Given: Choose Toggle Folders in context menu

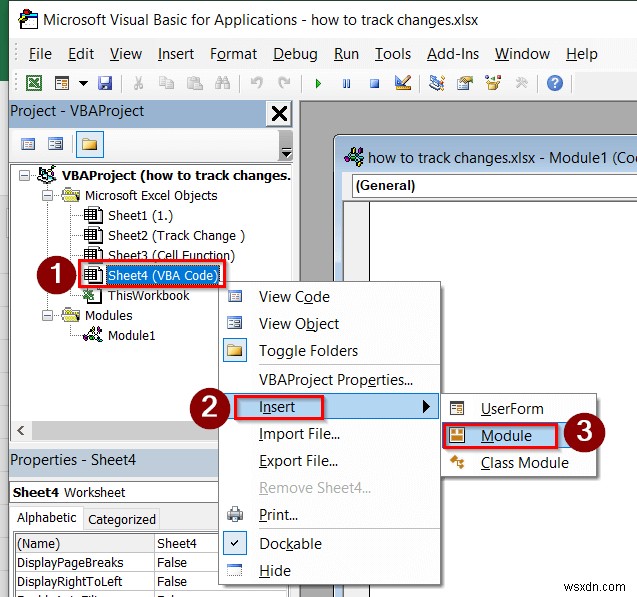Looking at the screenshot, I should click(x=329, y=350).
